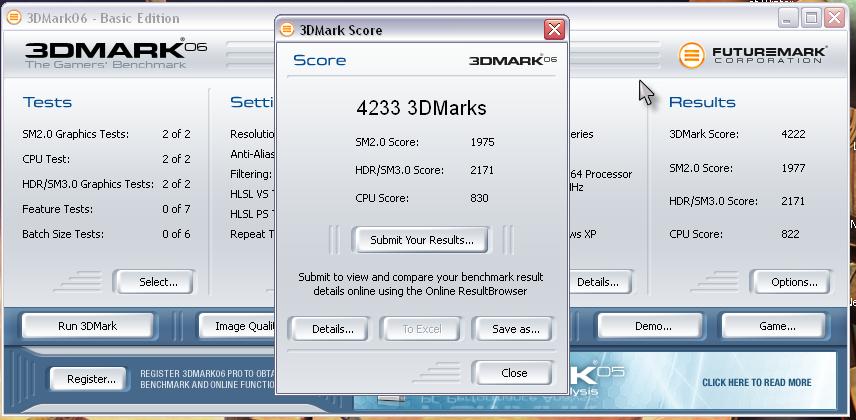This screenshot has width=856, height=420.
Task: Close the 3DMark Score dialog with X
Action: click(554, 29)
